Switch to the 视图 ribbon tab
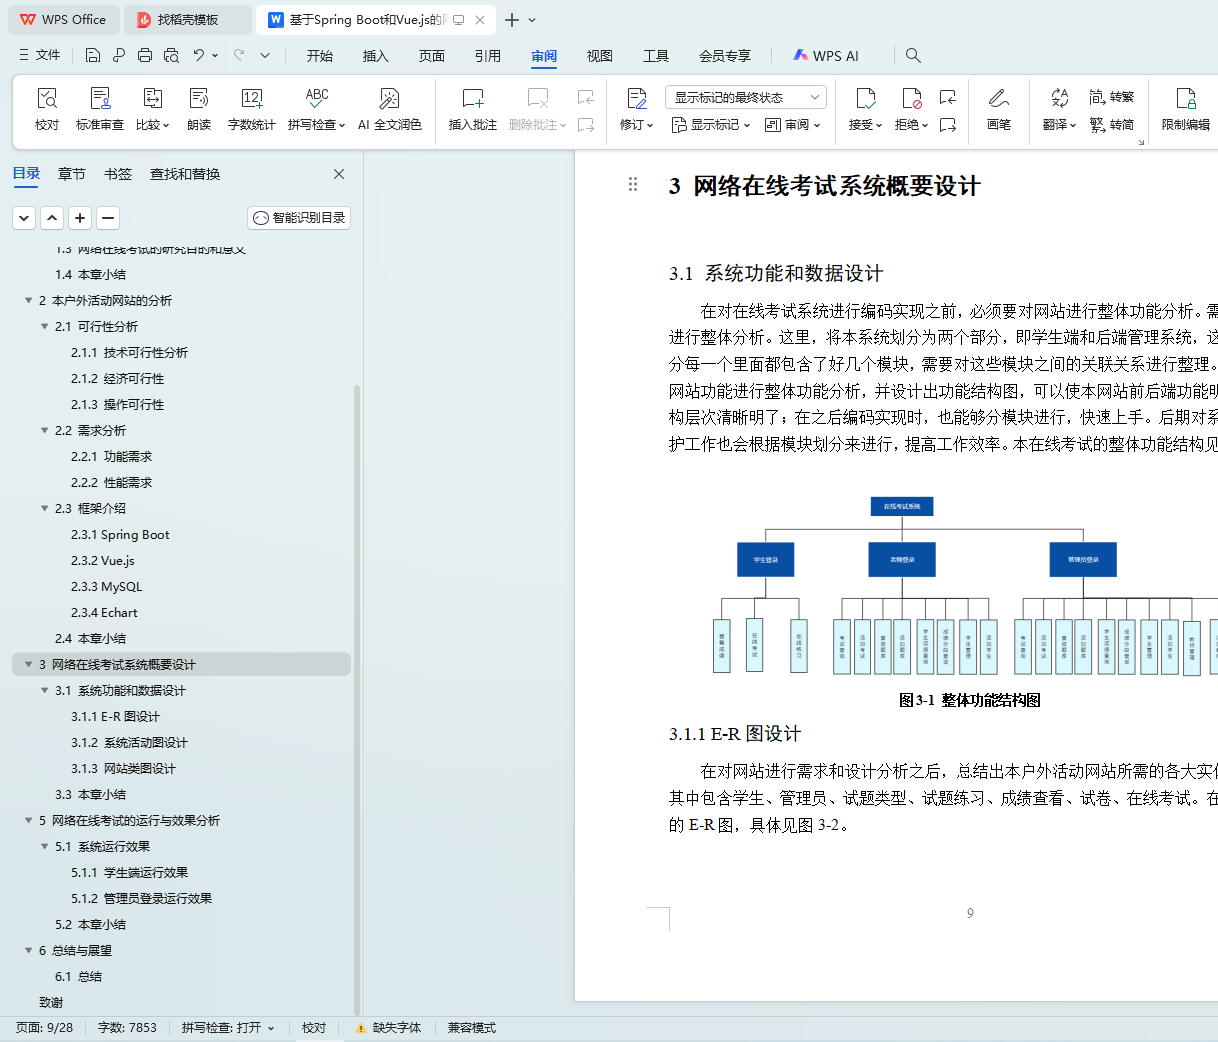The width and height of the screenshot is (1218, 1042). [x=600, y=56]
